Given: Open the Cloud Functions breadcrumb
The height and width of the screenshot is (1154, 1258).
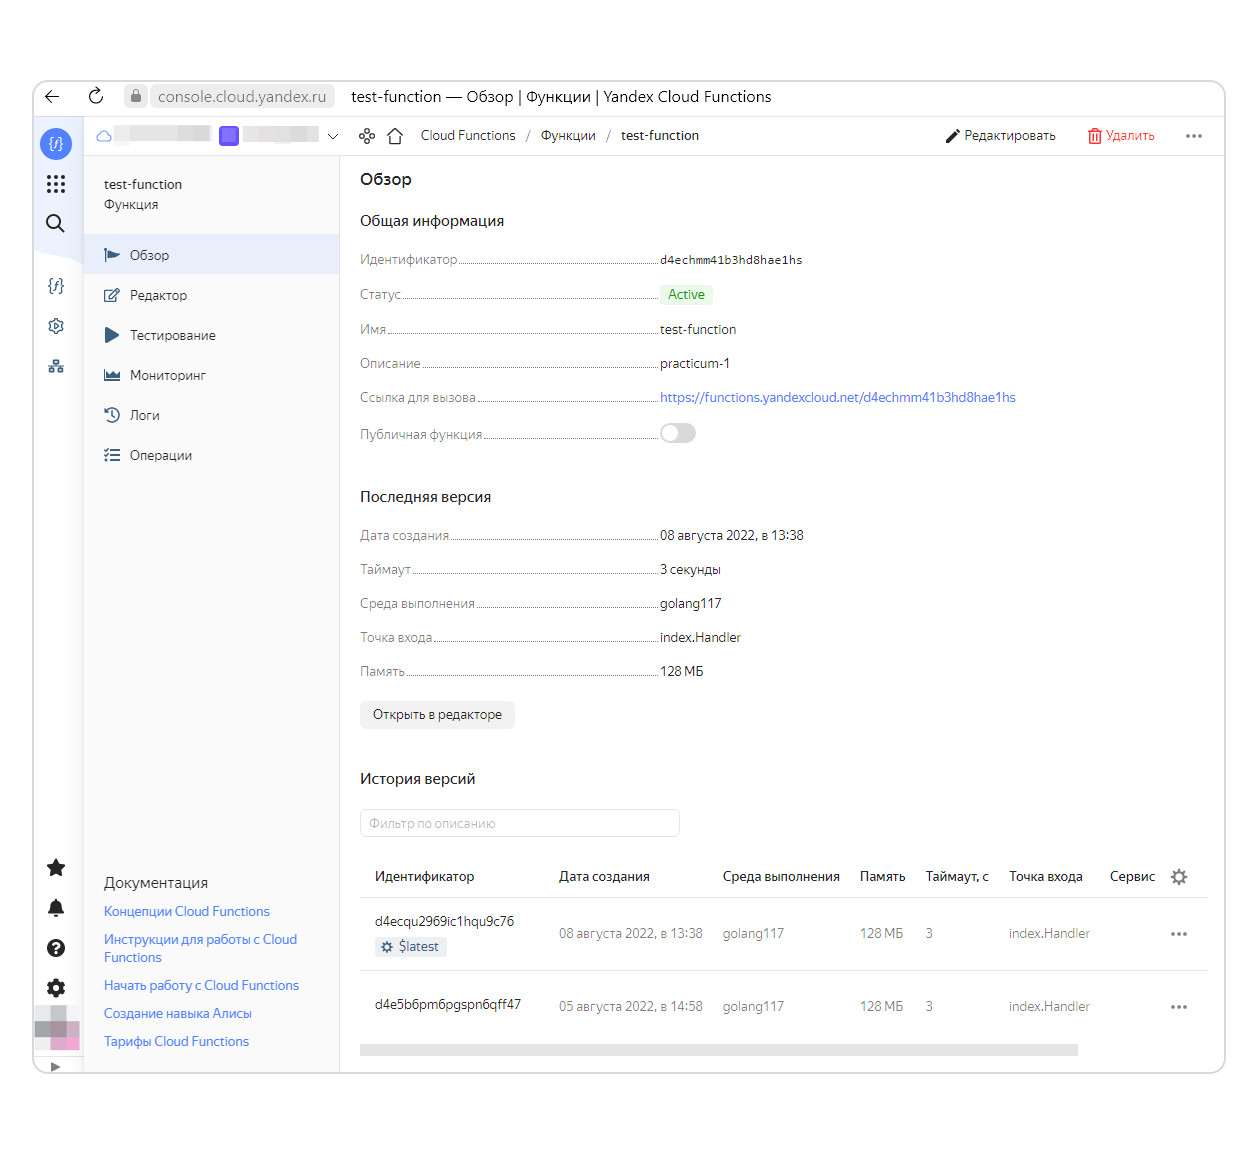Looking at the screenshot, I should pos(468,136).
